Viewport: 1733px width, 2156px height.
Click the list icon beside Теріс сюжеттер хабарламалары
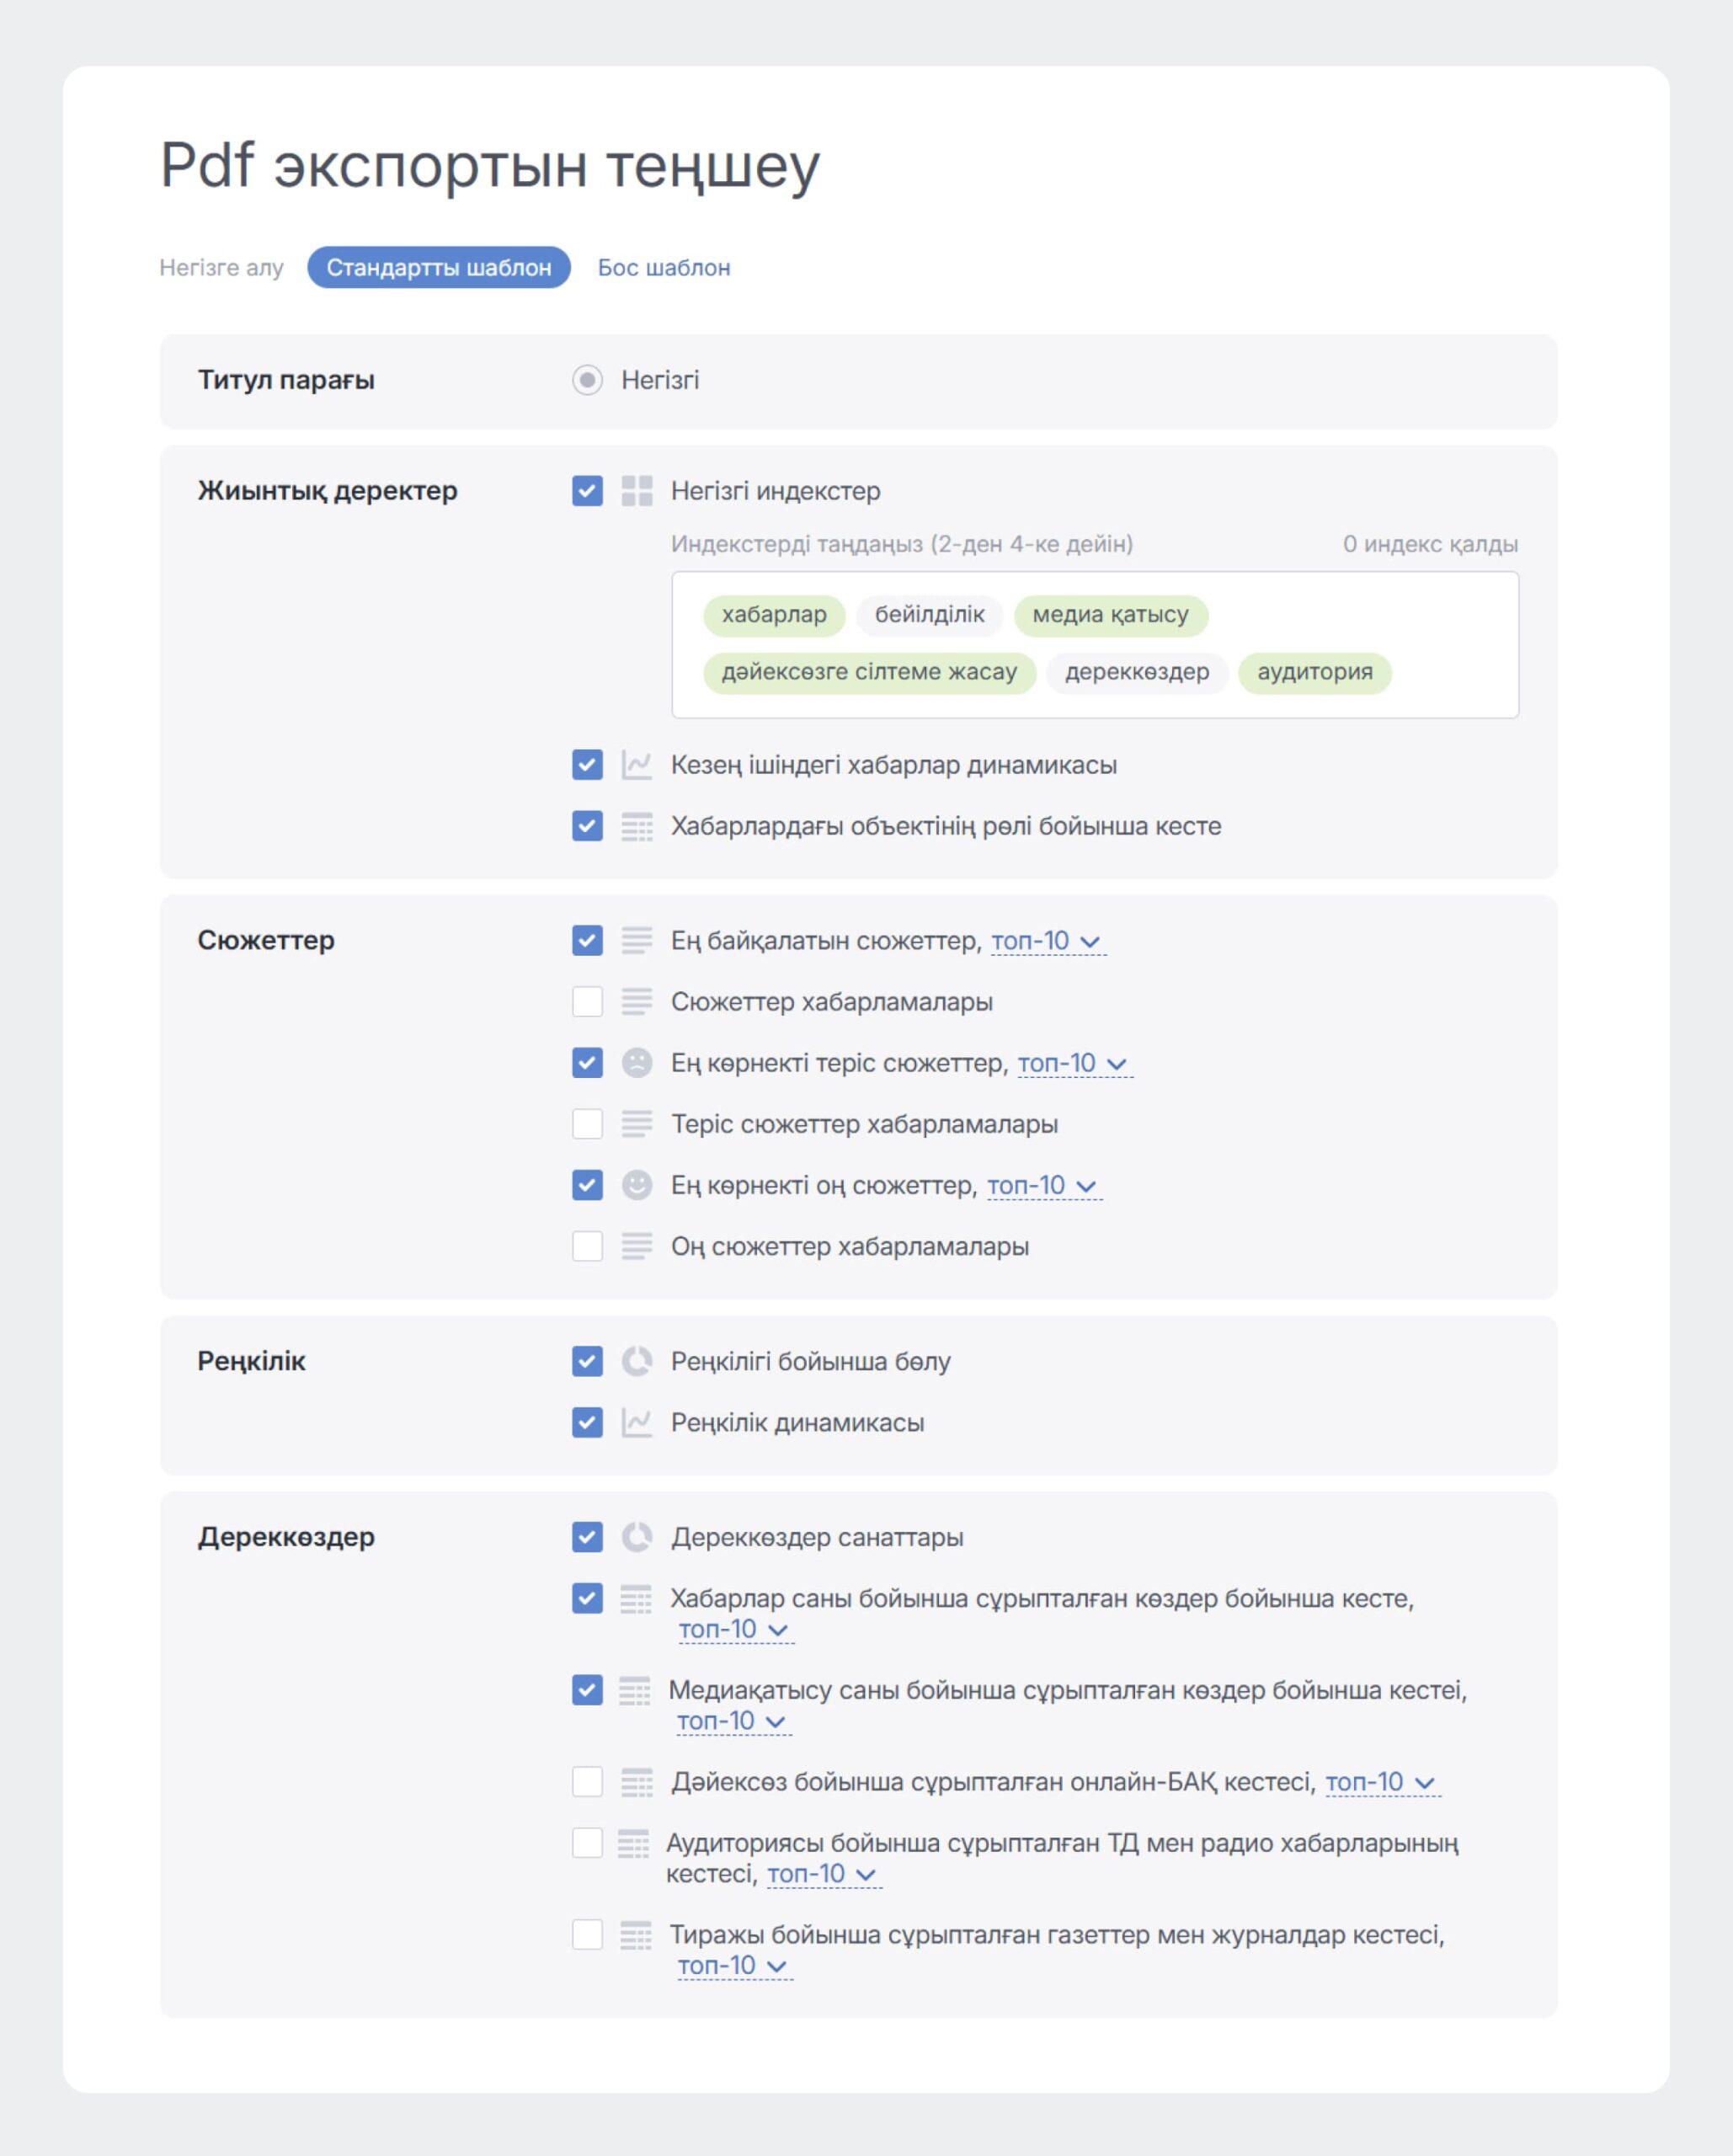(x=637, y=1124)
